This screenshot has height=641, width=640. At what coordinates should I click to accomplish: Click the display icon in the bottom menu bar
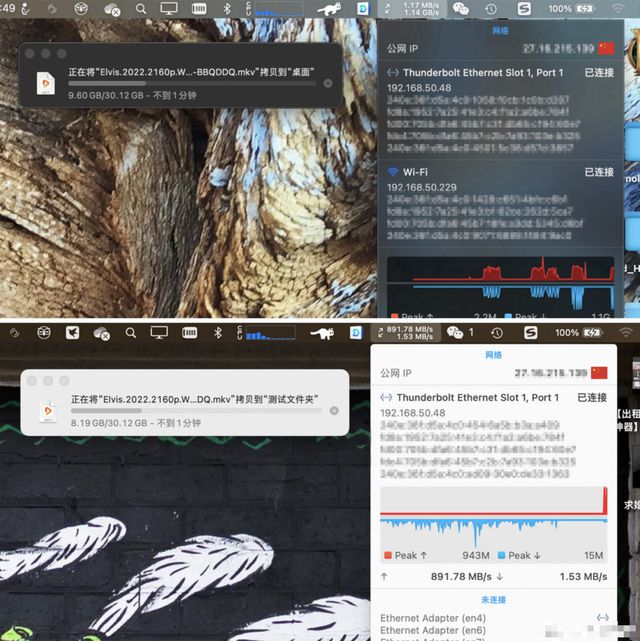159,333
